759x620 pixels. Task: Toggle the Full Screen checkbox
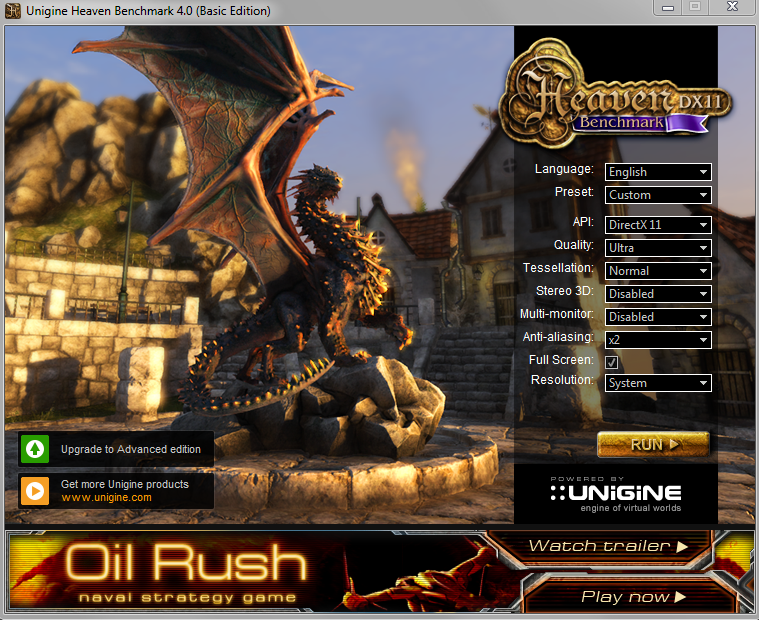click(611, 362)
